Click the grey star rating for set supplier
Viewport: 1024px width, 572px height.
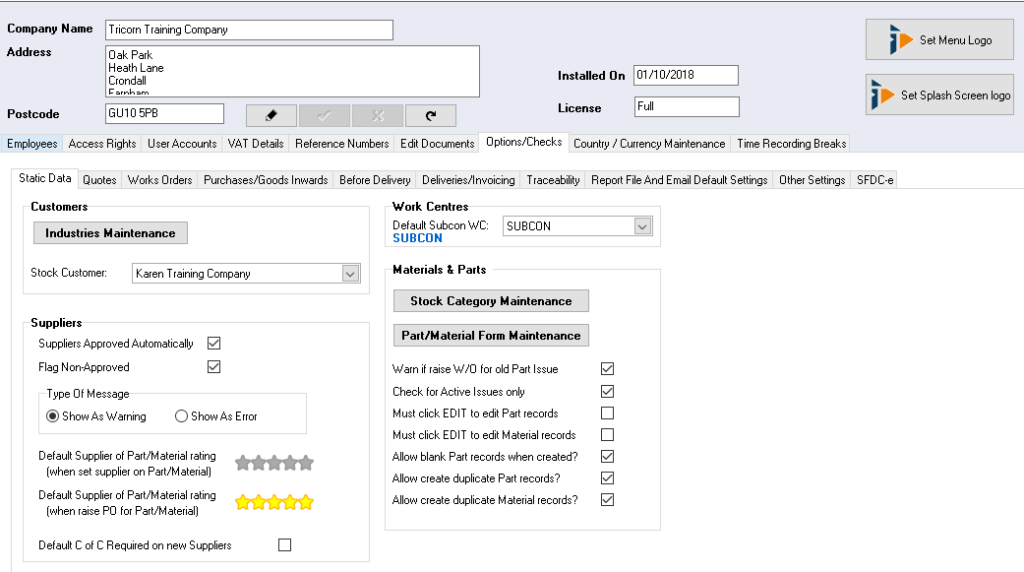click(274, 463)
